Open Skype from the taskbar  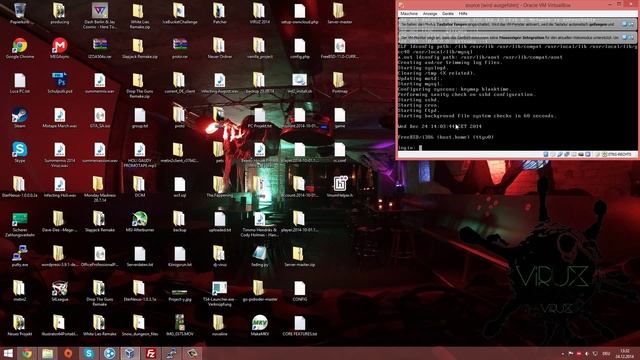coord(89,353)
